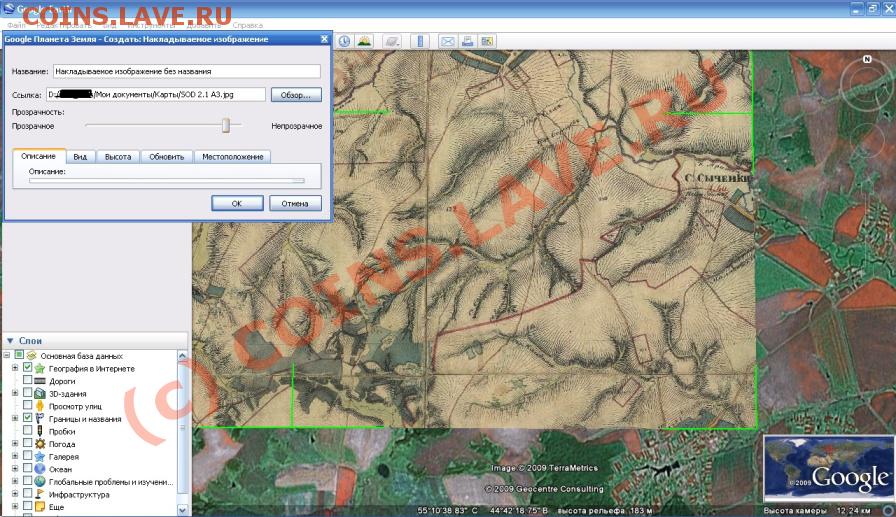Expand the Океан tree node
This screenshot has width=896, height=517.
15,469
